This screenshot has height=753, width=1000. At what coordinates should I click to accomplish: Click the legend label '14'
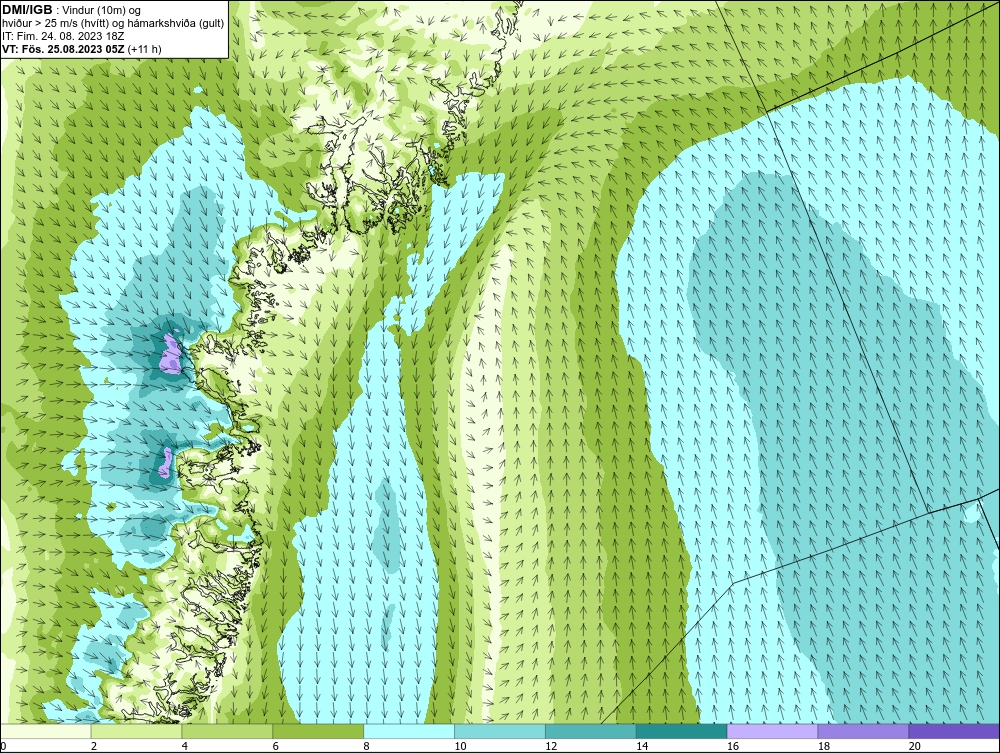[x=642, y=746]
